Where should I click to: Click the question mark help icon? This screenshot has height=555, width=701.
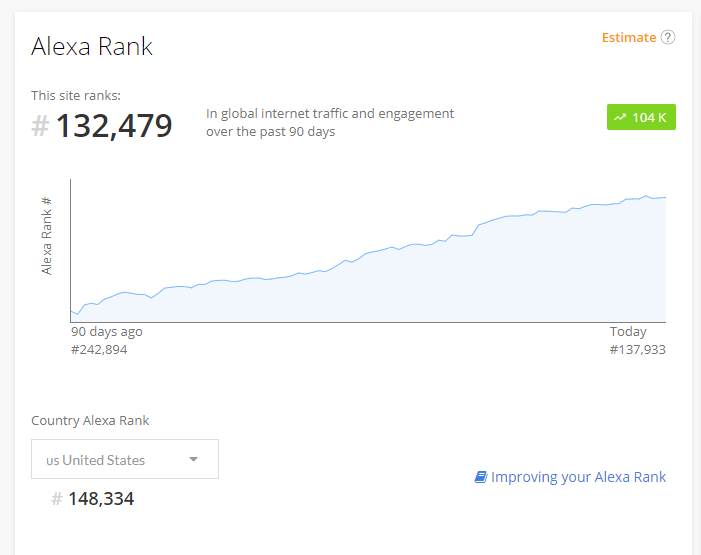[668, 38]
